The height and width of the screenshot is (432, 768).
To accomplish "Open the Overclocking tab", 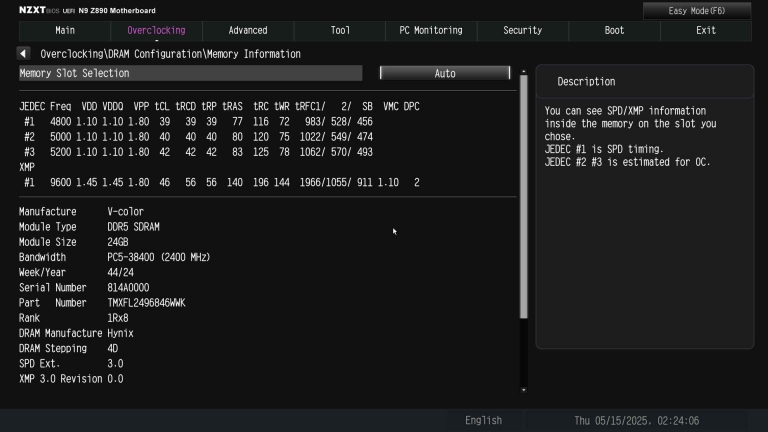I will (x=156, y=30).
